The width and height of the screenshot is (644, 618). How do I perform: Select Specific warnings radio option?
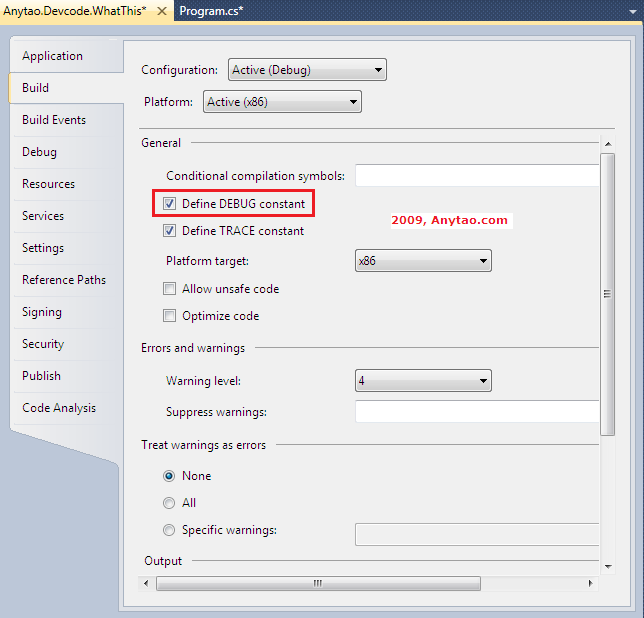169,530
